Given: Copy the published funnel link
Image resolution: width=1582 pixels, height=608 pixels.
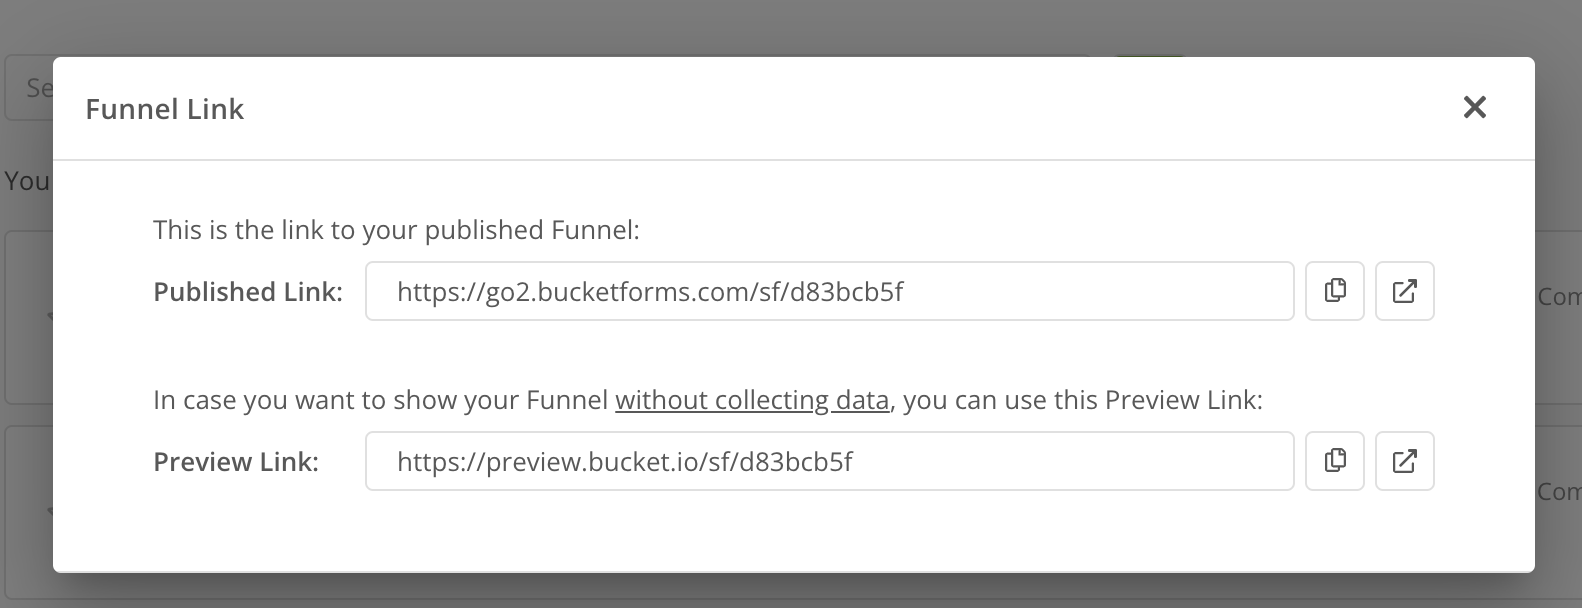Looking at the screenshot, I should coord(1334,291).
